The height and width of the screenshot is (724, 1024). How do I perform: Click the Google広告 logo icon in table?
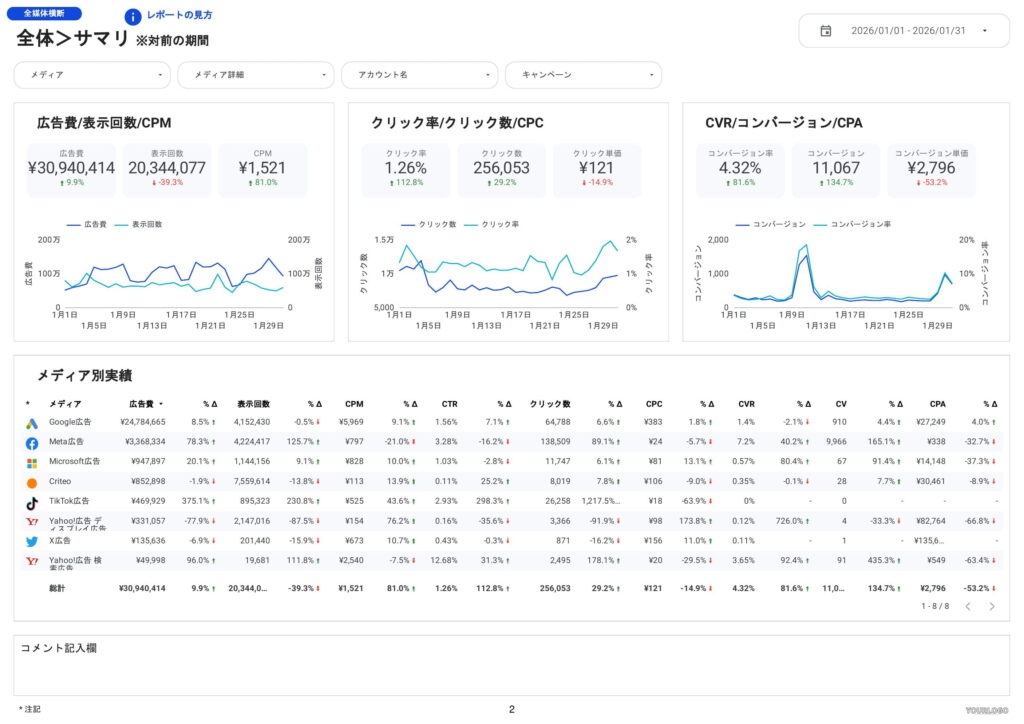pyautogui.click(x=32, y=423)
